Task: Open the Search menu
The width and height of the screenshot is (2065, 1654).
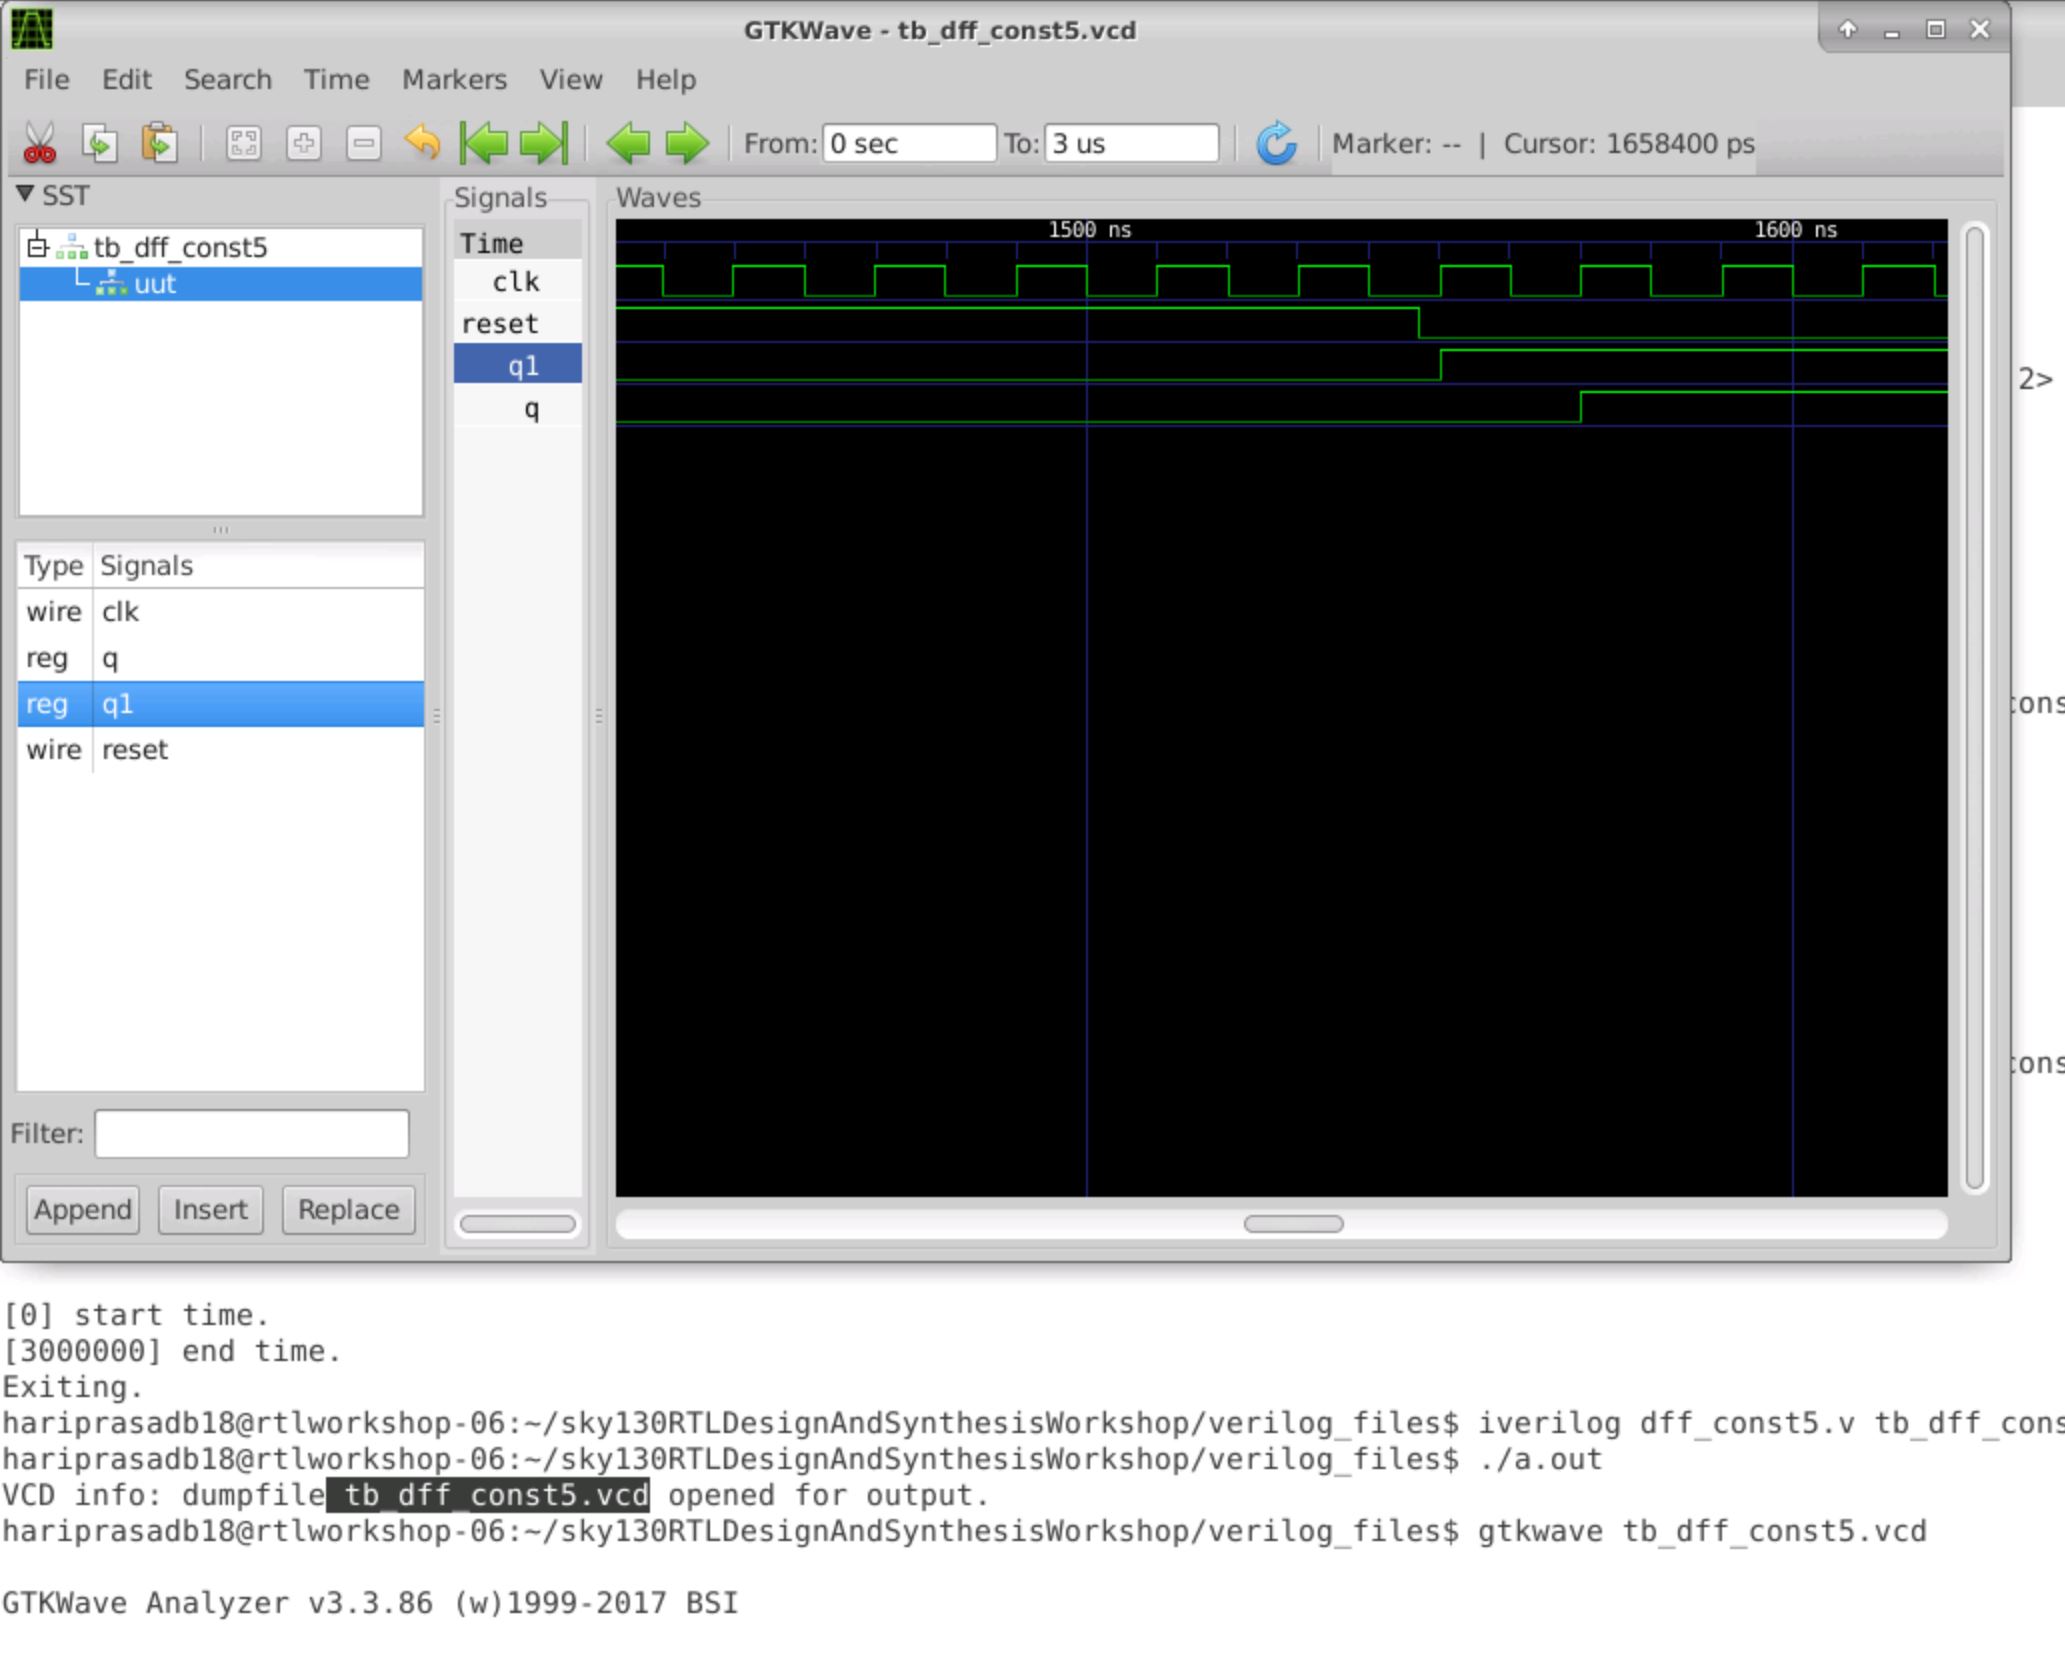Action: [x=227, y=80]
